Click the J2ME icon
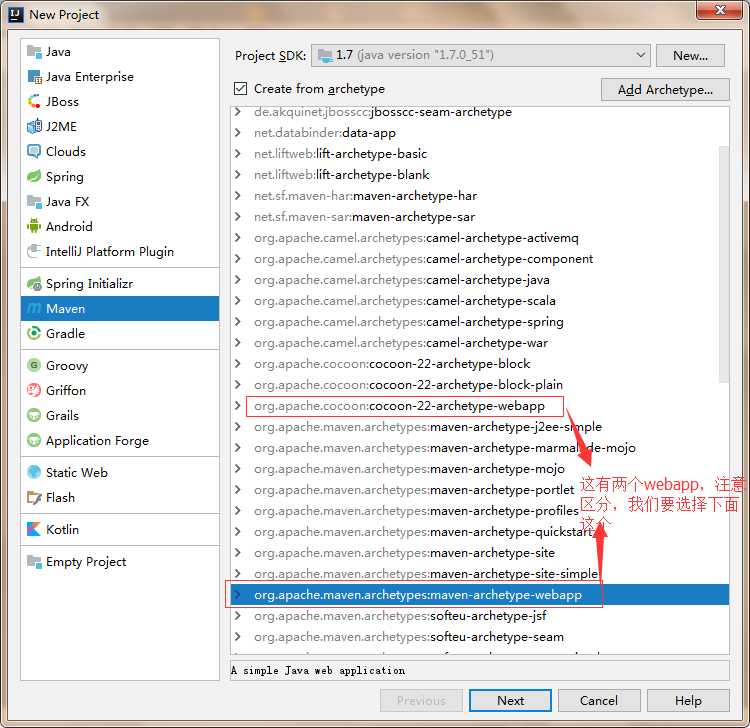The width and height of the screenshot is (750, 728). pos(34,126)
